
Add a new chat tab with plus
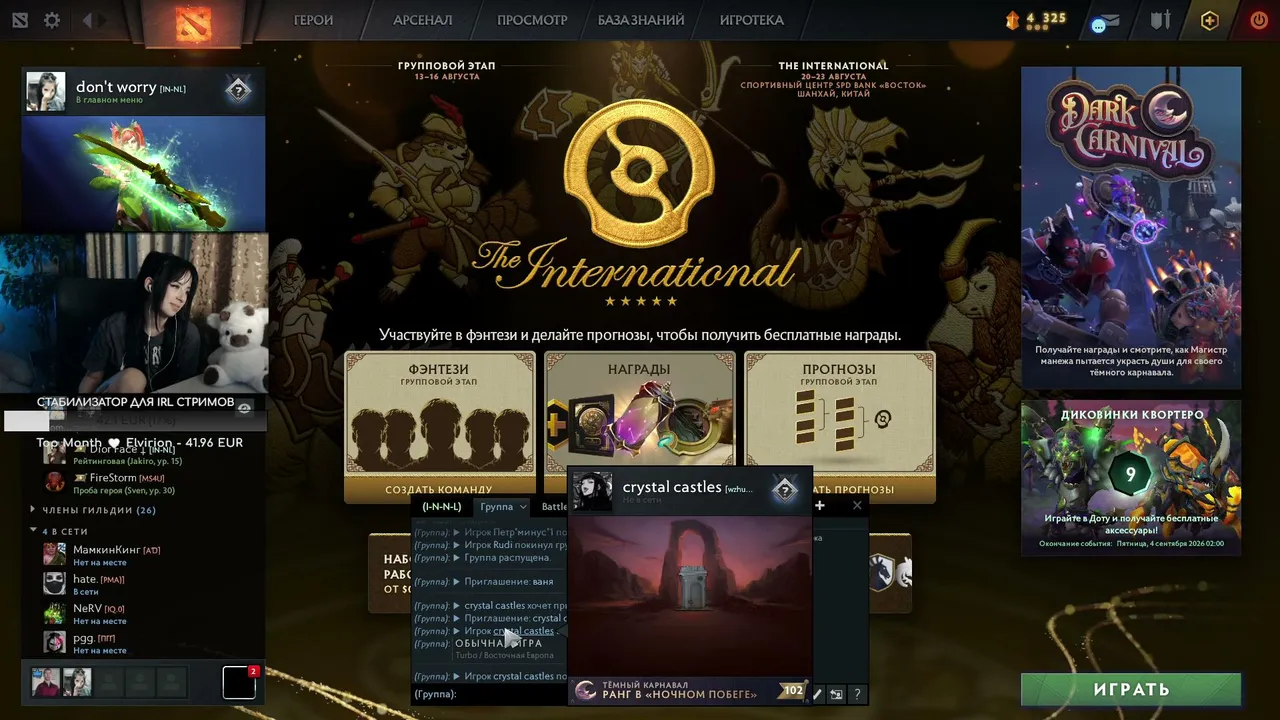820,506
